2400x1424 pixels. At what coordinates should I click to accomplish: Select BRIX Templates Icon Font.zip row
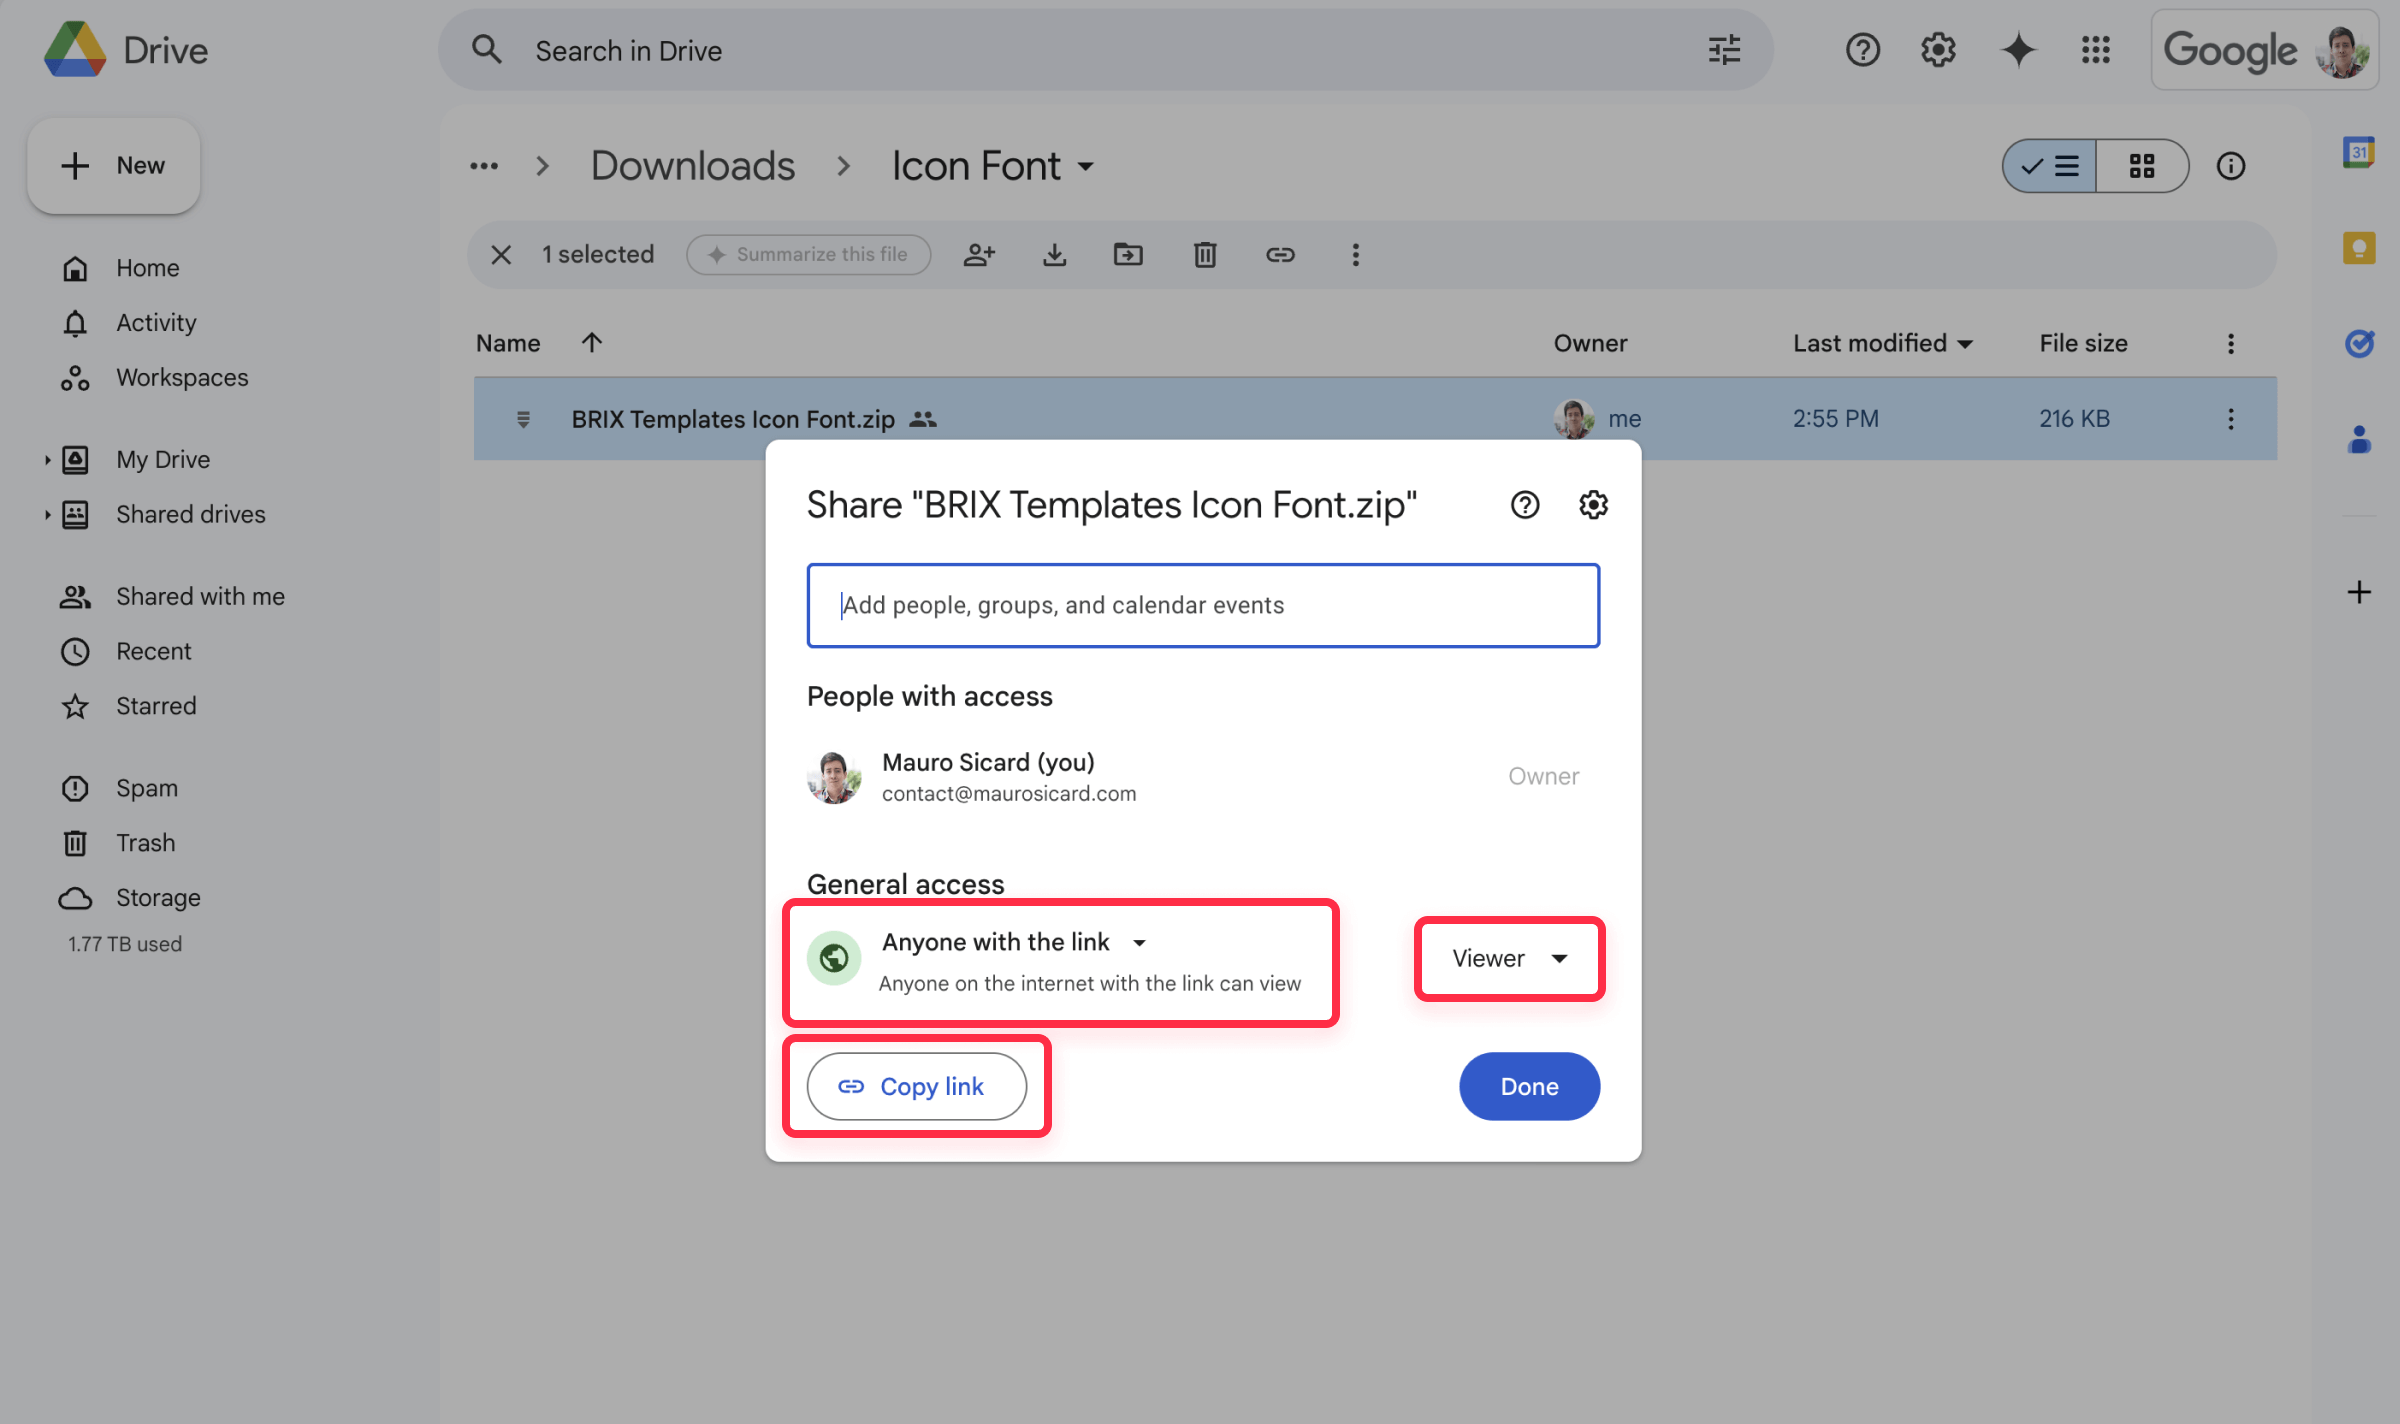pos(1375,419)
